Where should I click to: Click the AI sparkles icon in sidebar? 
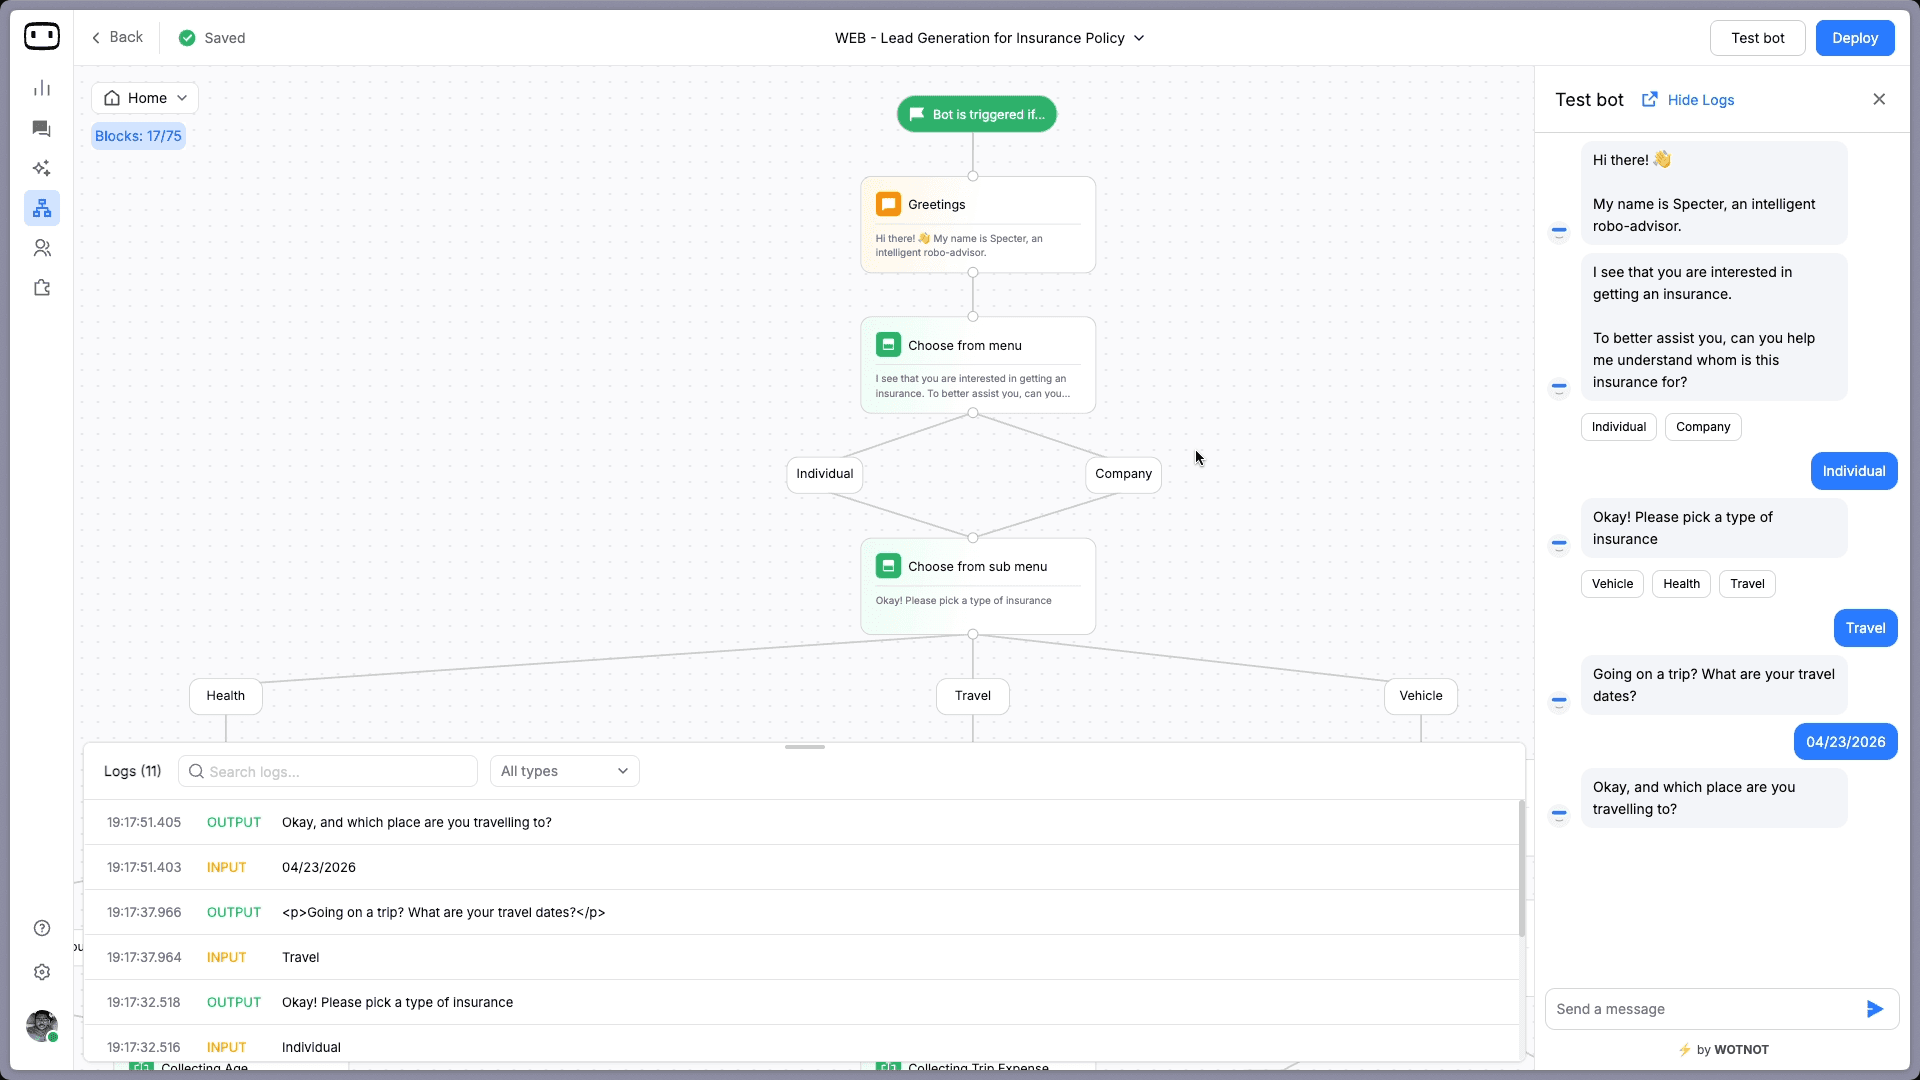(x=42, y=168)
